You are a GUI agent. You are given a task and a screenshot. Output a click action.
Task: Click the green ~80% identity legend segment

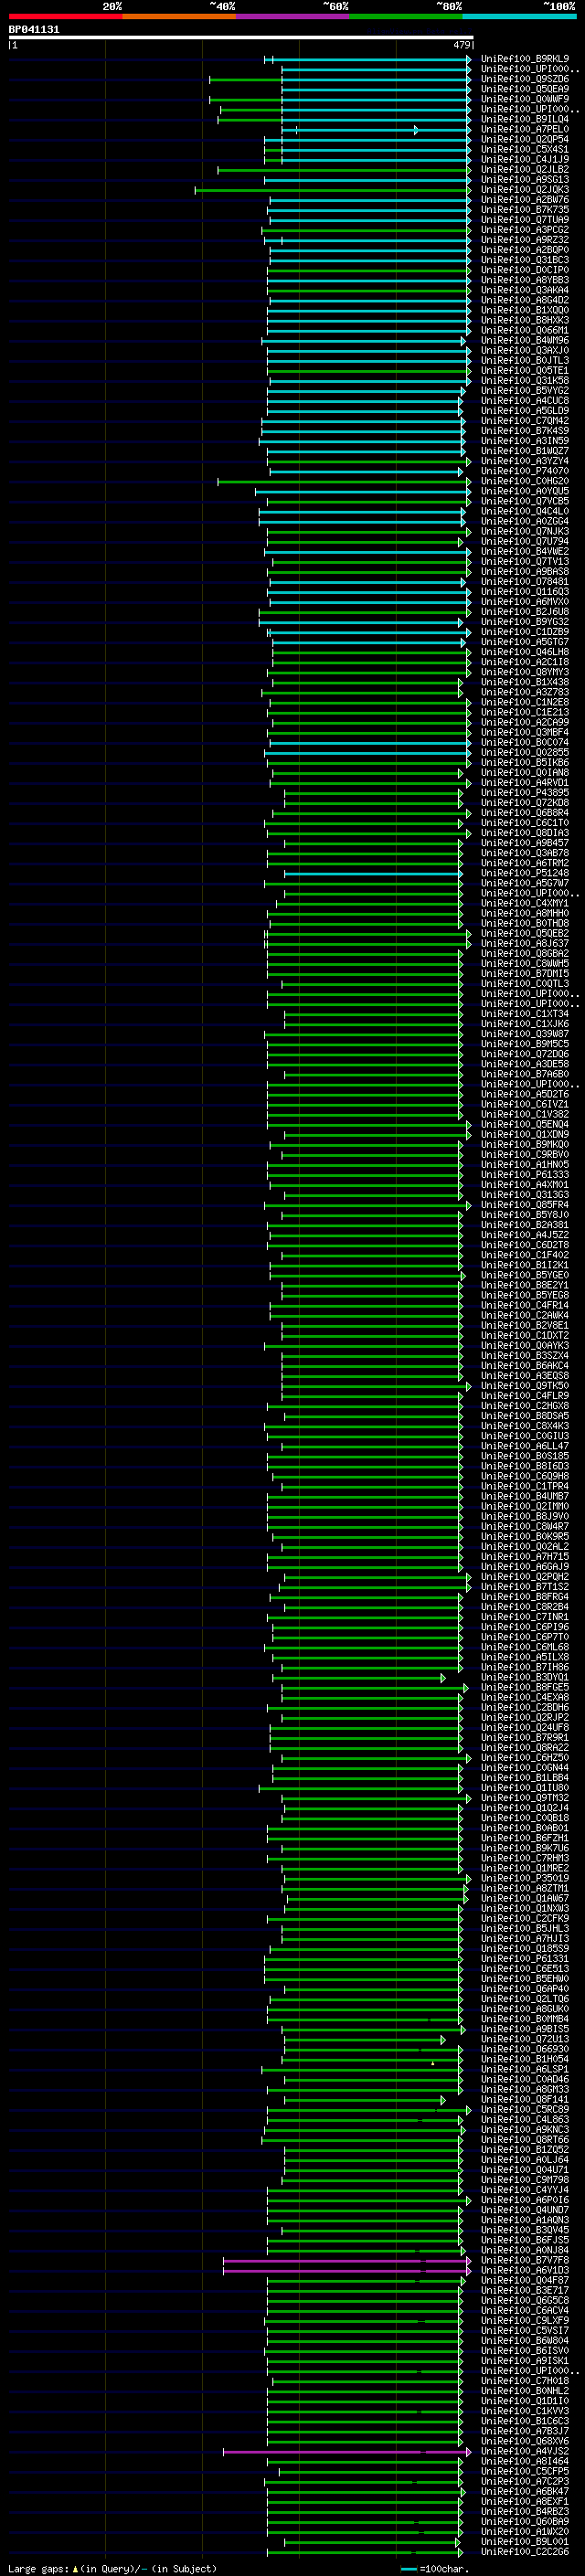(406, 16)
